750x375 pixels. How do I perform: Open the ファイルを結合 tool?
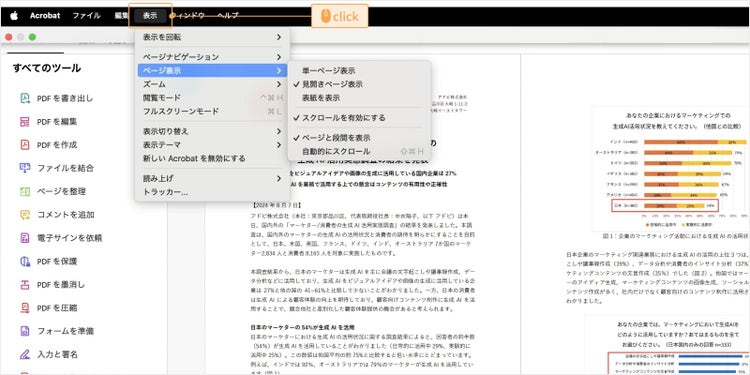pos(66,168)
